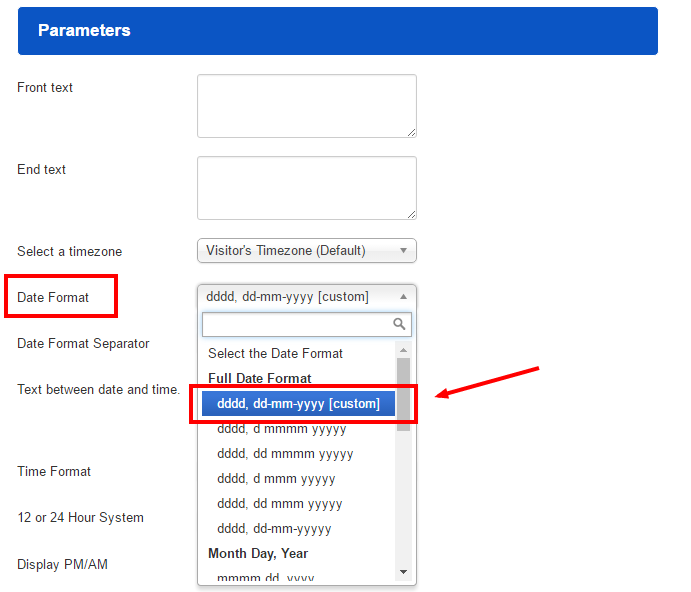
Task: Click the End text resize handle
Action: (412, 215)
